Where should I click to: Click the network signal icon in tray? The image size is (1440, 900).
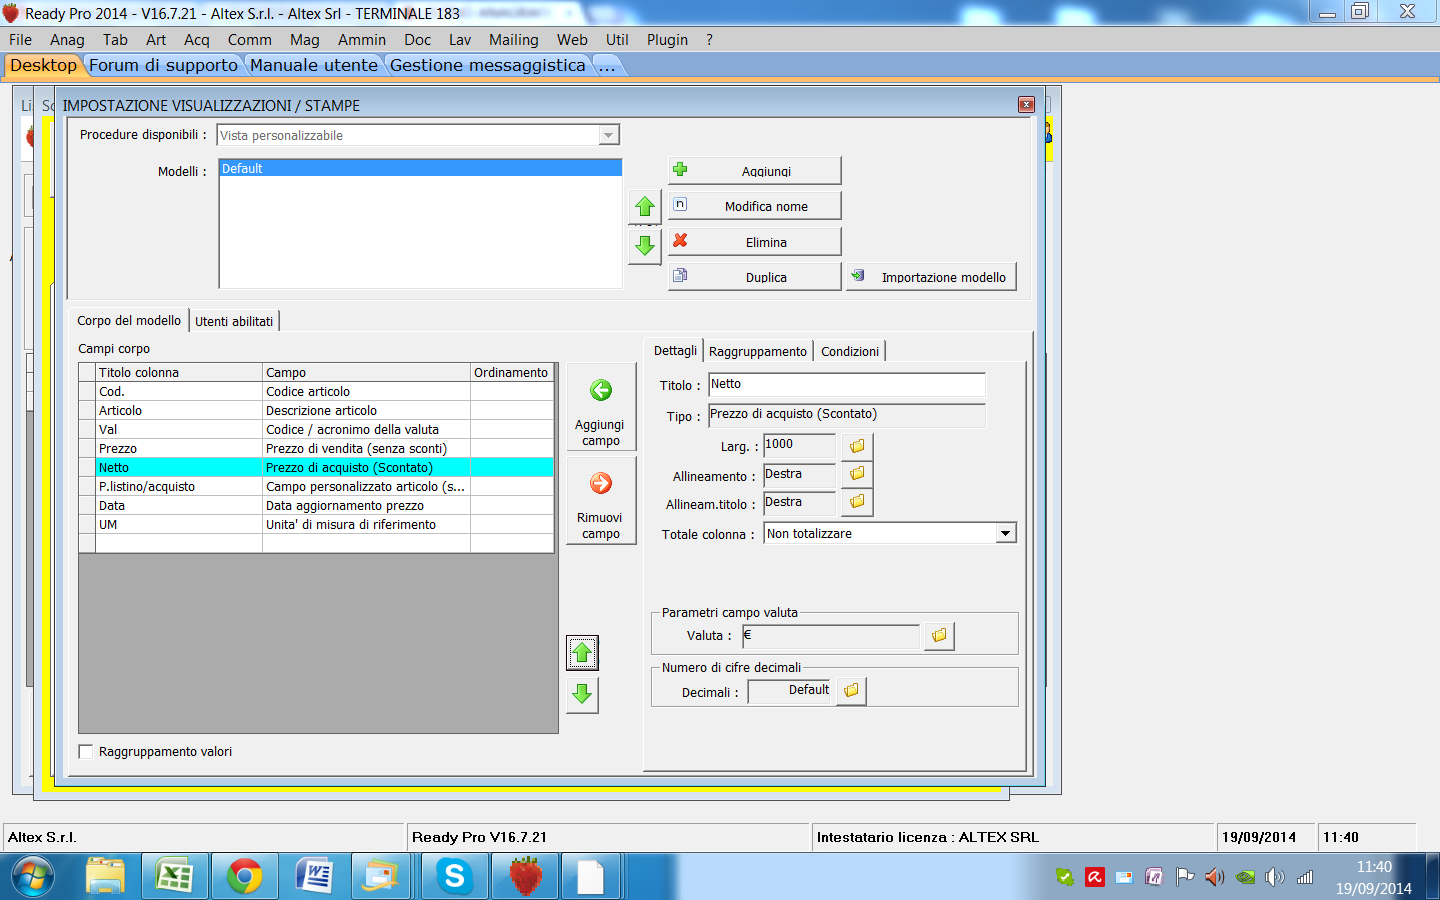point(1304,877)
